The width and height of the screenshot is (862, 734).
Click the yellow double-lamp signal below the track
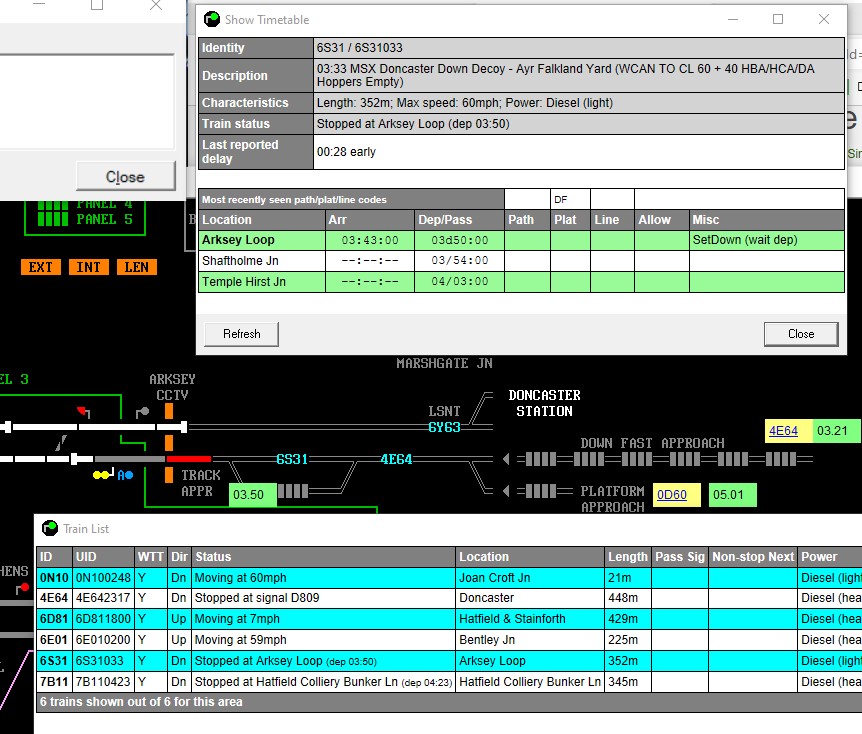click(x=103, y=474)
